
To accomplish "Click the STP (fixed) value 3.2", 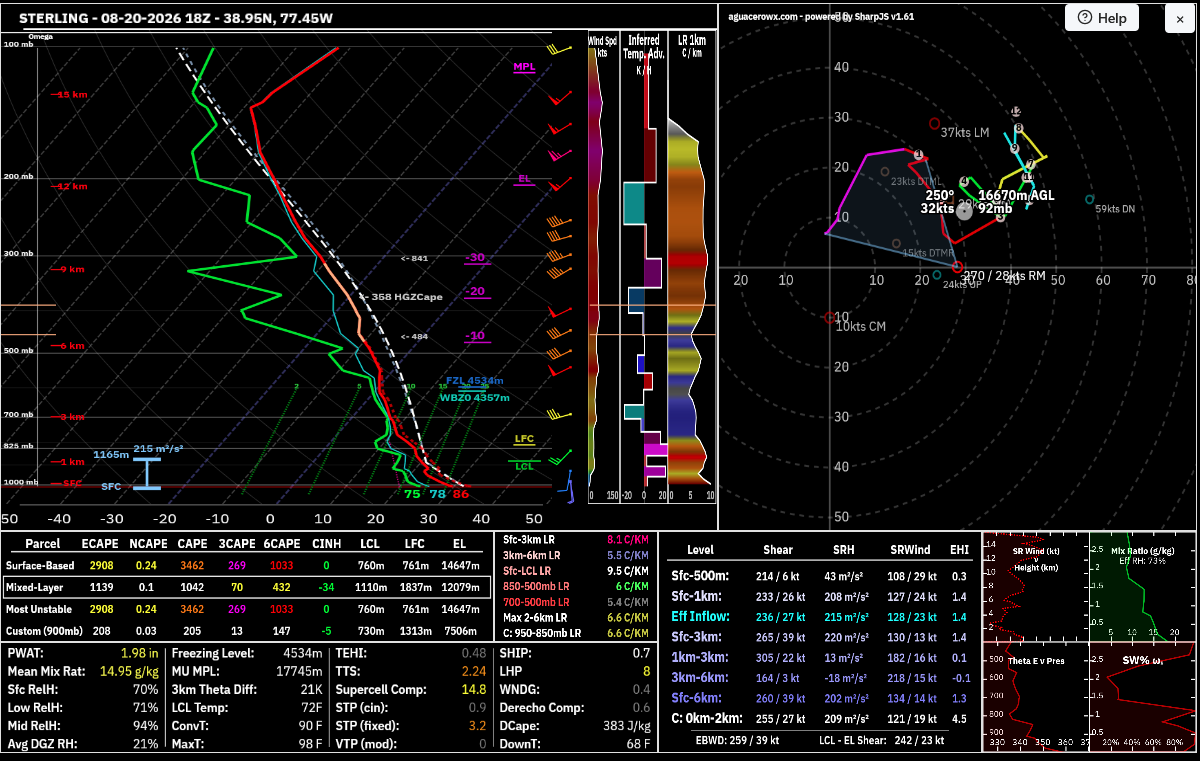I will (x=478, y=725).
